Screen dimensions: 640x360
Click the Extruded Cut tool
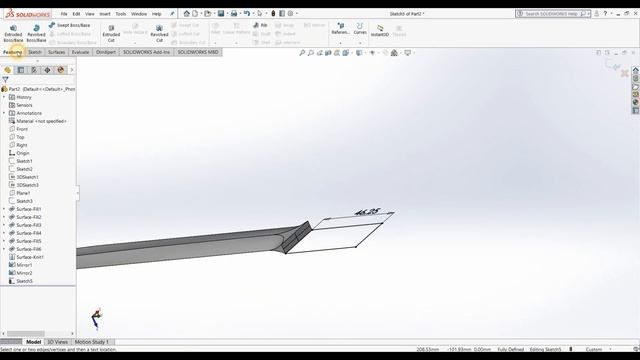coord(111,33)
